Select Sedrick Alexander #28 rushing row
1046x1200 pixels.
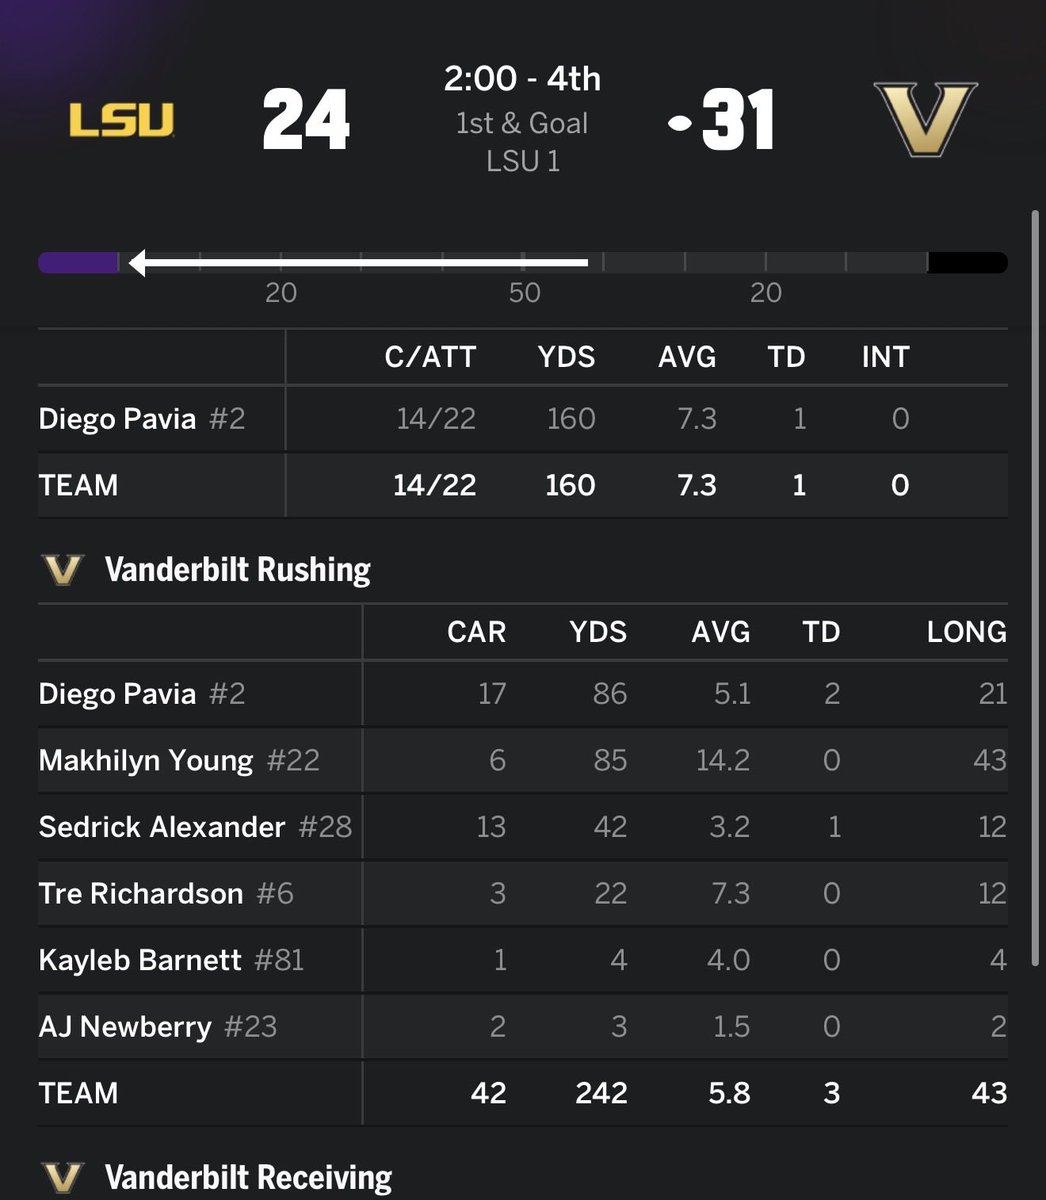(x=523, y=827)
